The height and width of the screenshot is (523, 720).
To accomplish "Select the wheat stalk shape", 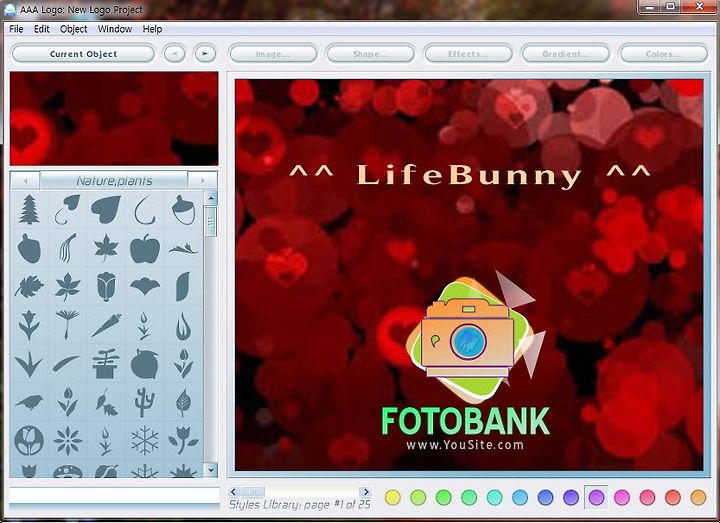I will (x=68, y=248).
